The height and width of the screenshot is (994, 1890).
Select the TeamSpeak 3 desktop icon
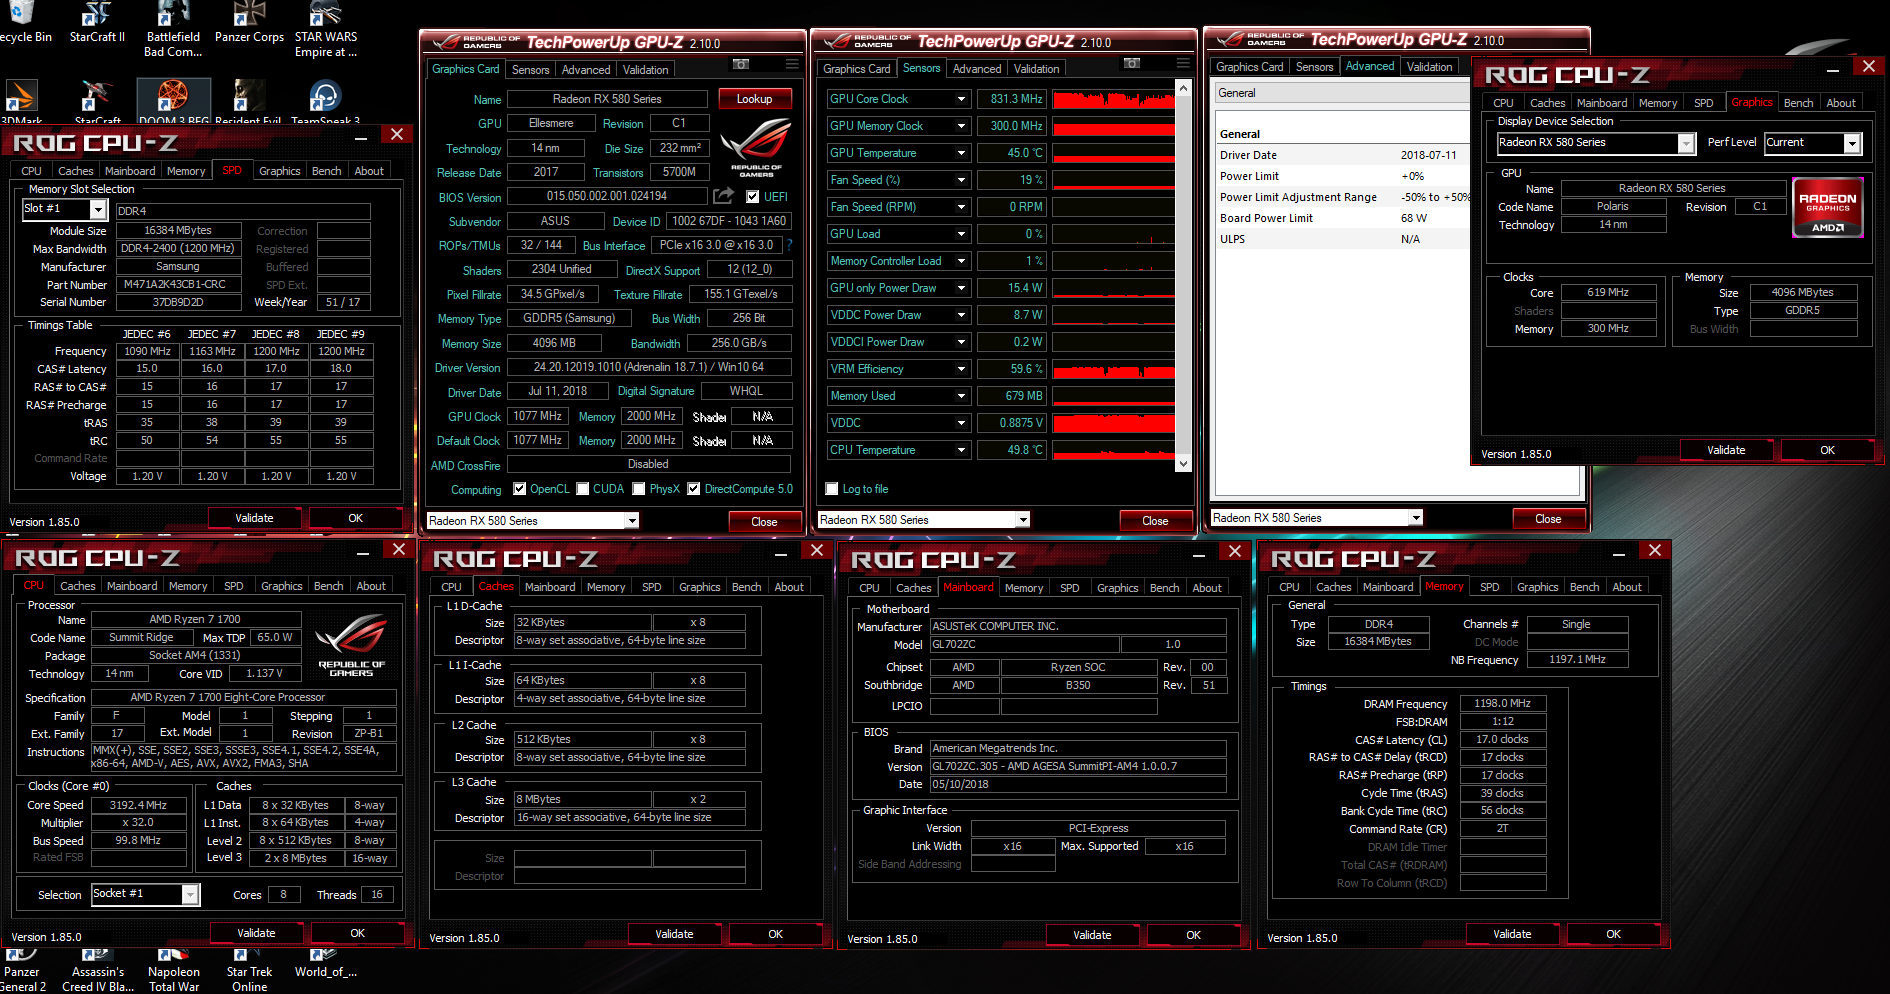(x=325, y=102)
